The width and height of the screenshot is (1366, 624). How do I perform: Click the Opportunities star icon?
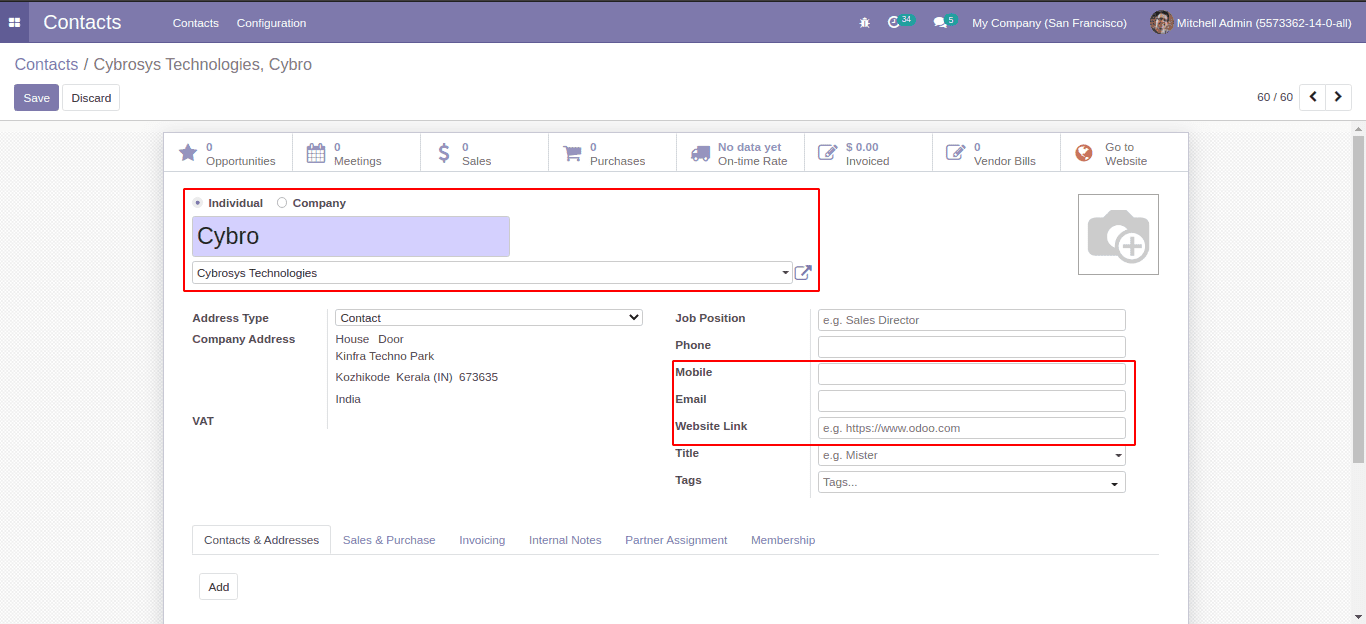click(x=188, y=153)
